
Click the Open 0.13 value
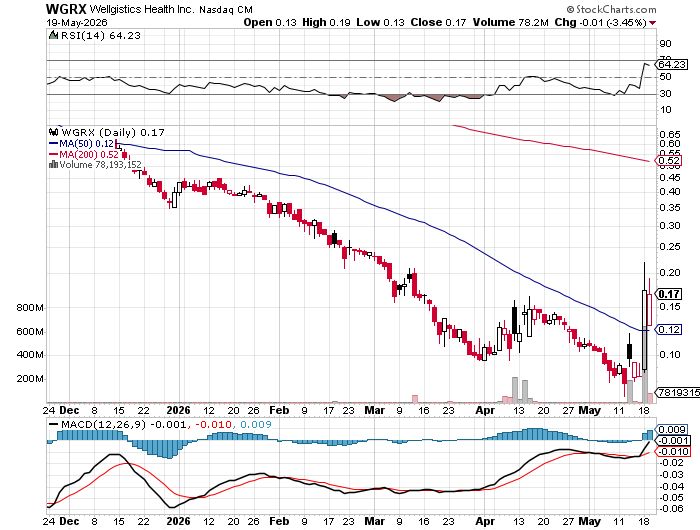[270, 22]
